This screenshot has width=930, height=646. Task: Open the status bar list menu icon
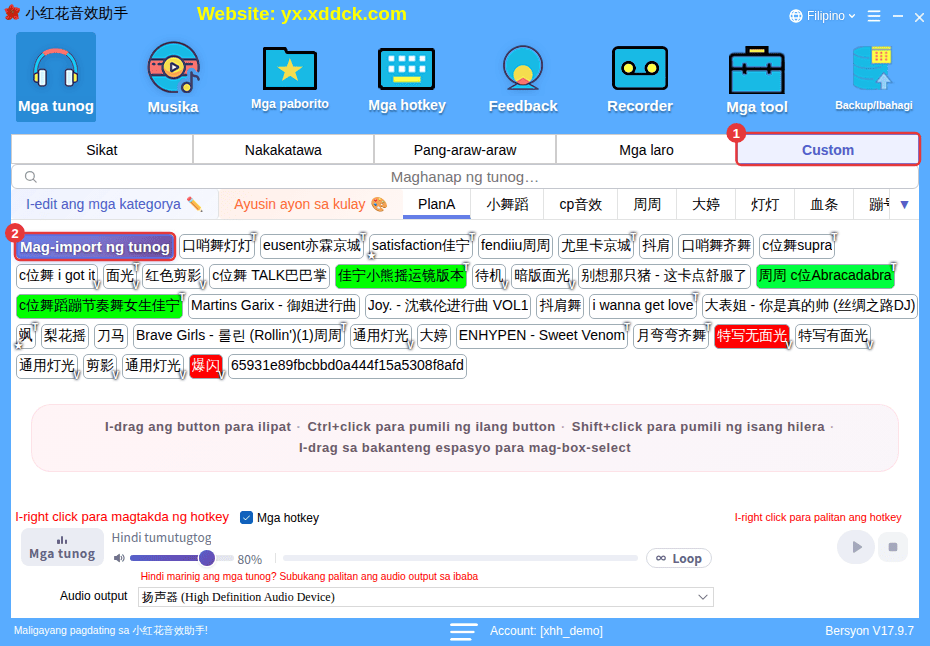[x=463, y=631]
